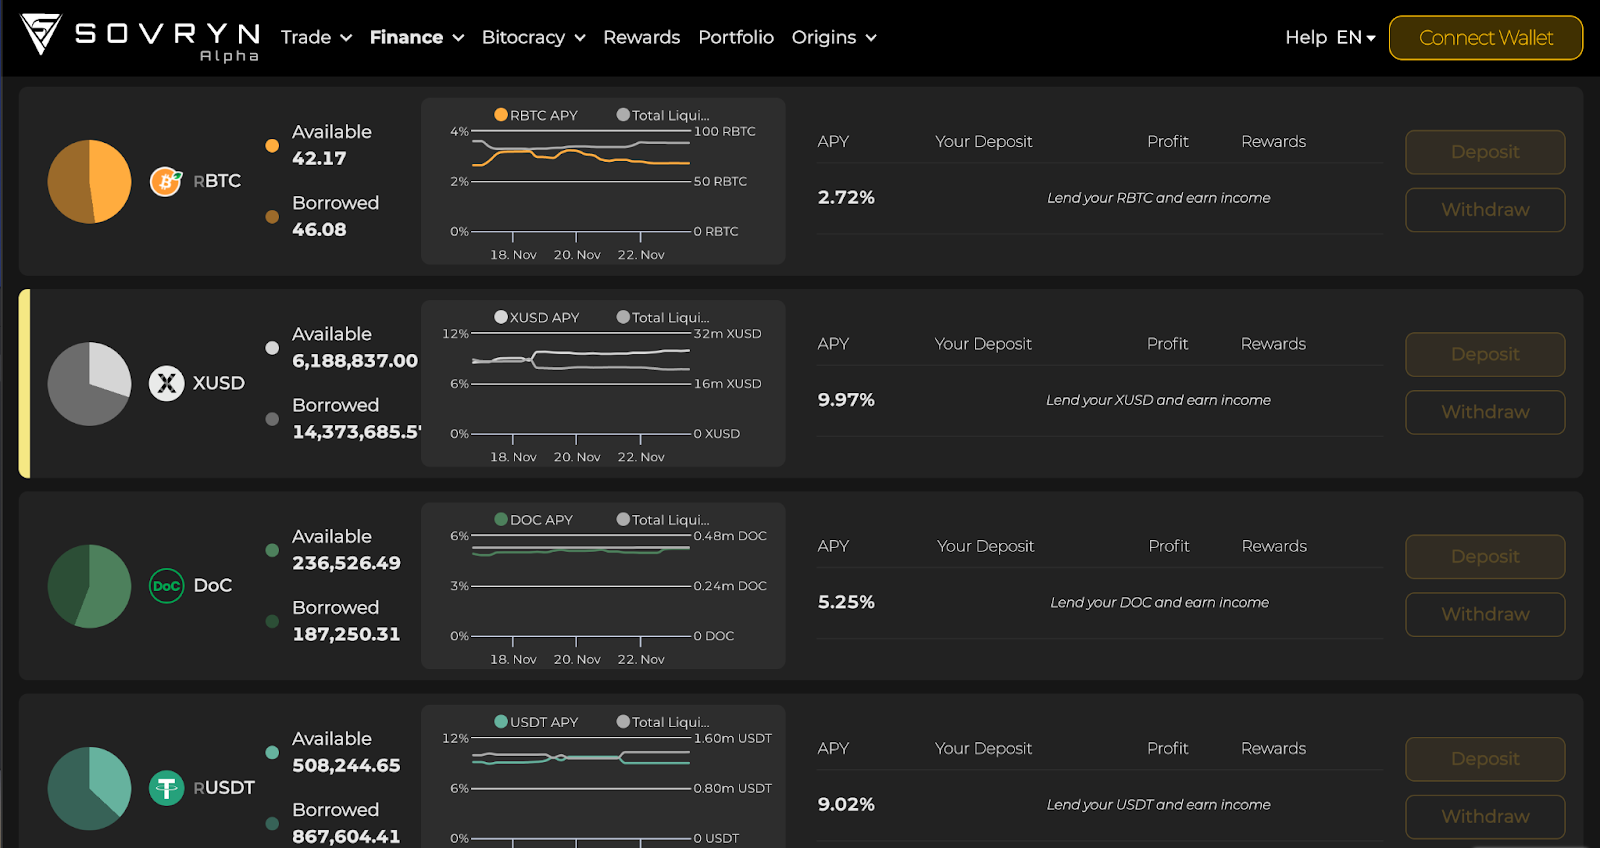Click the Your Deposit header in RBTC row

click(984, 142)
